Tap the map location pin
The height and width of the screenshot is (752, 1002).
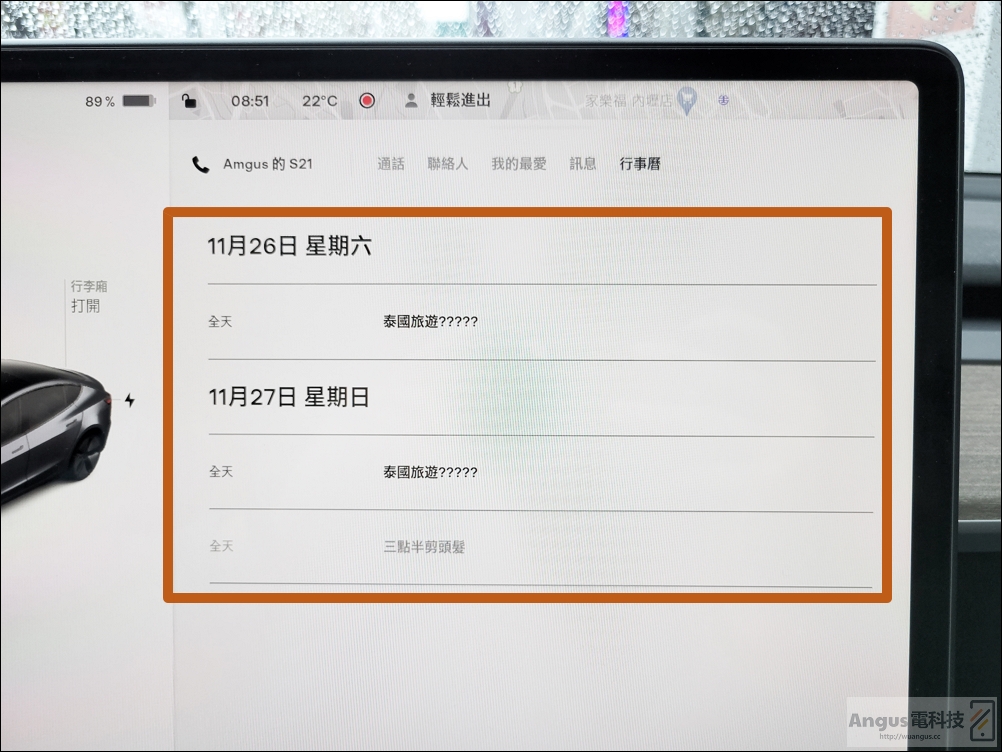coord(687,100)
